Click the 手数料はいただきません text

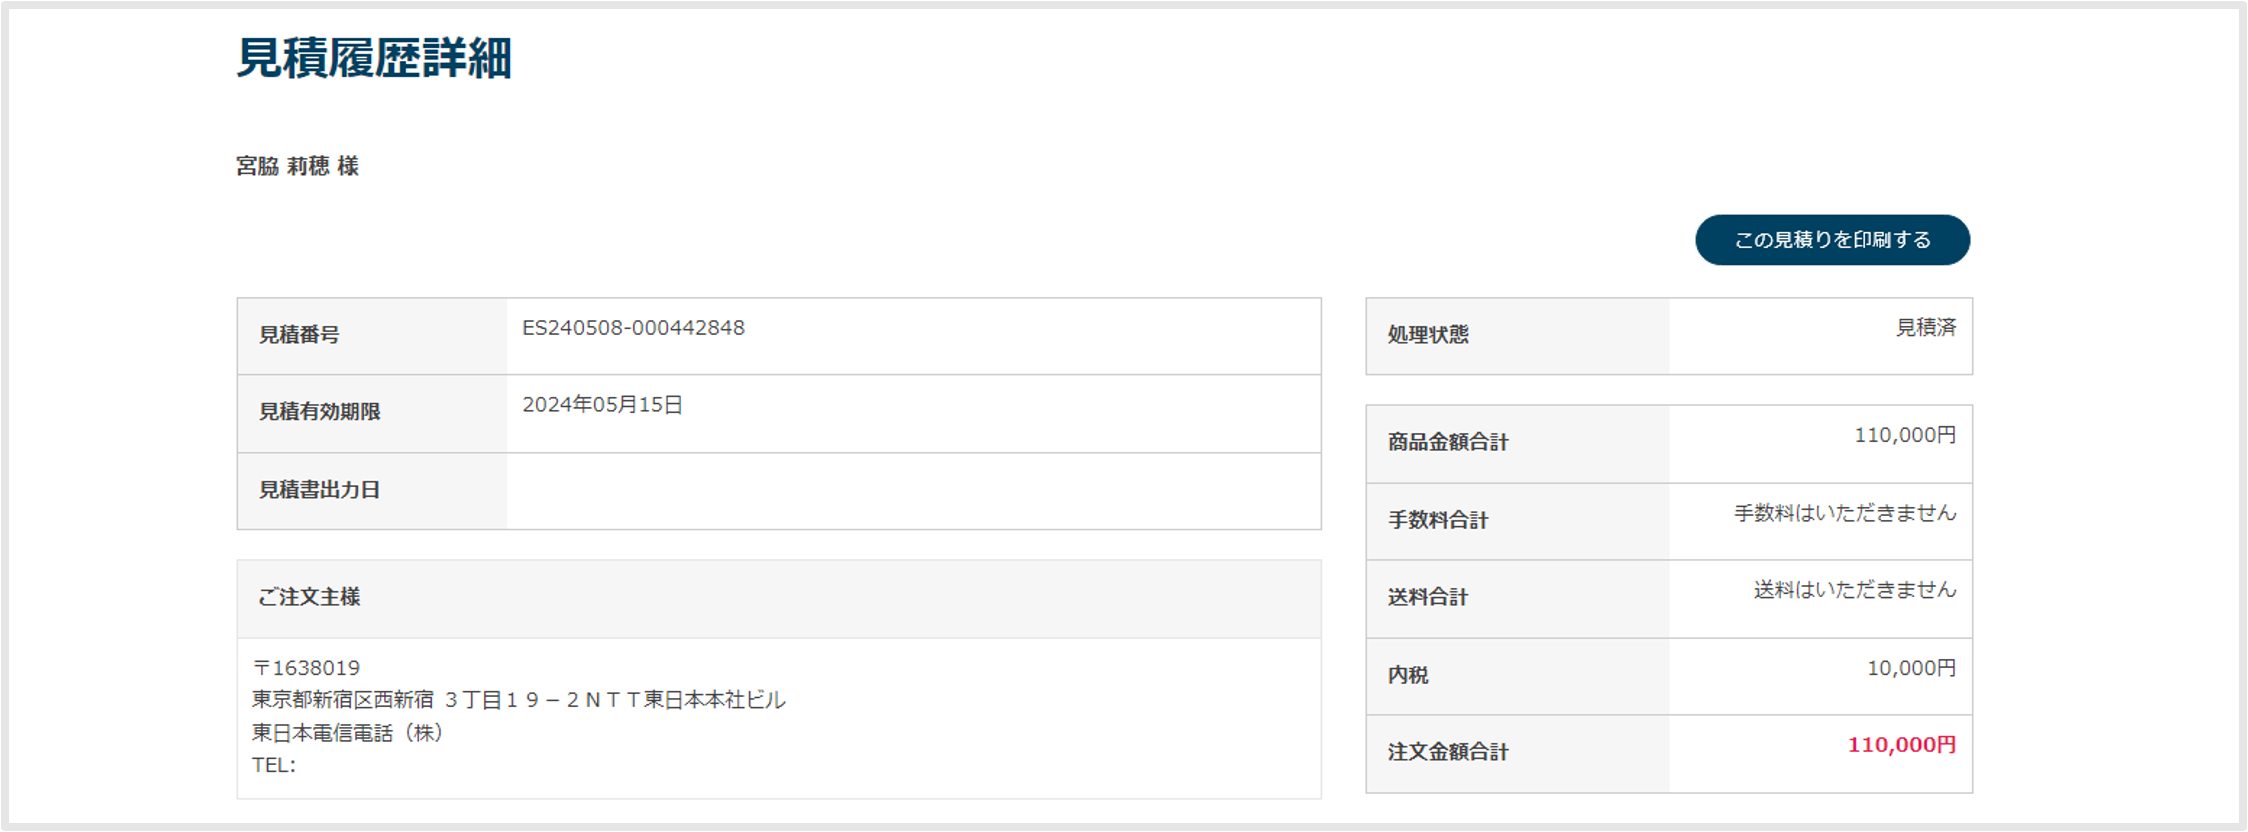point(1845,513)
